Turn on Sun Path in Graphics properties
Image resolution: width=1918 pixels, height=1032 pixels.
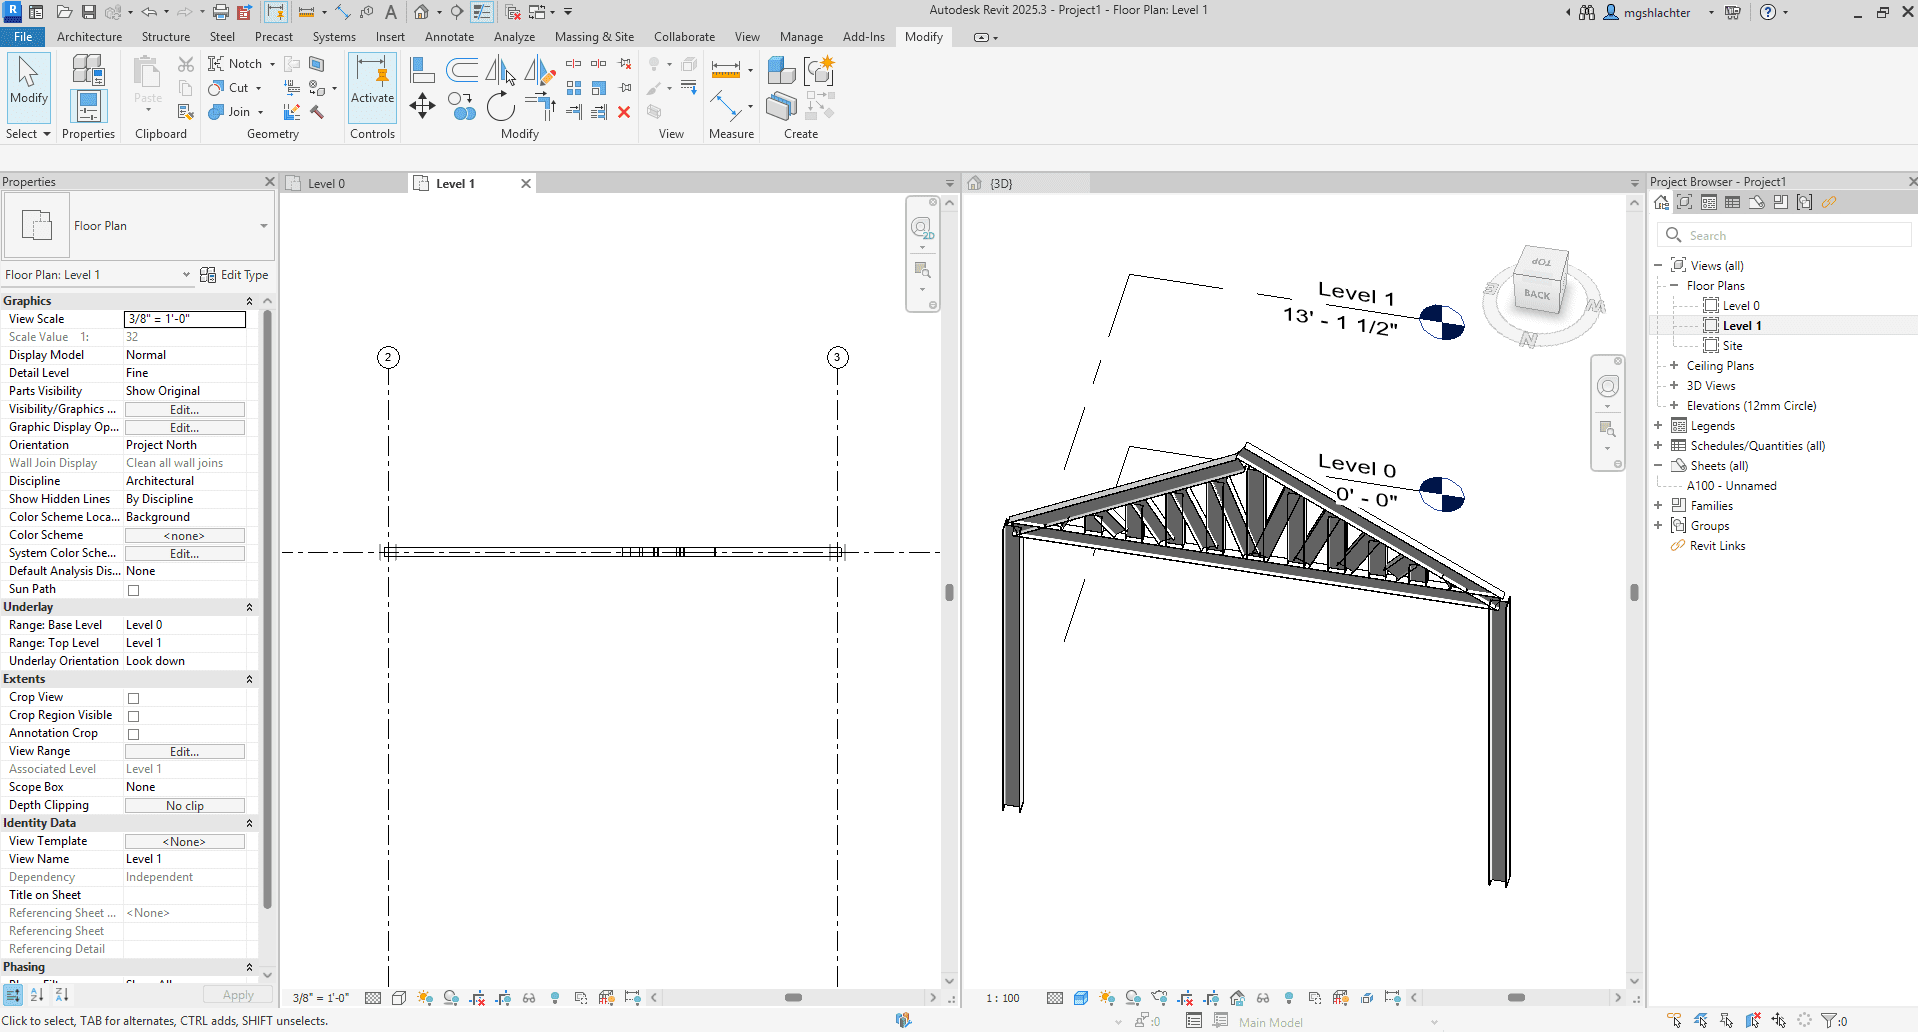click(134, 589)
